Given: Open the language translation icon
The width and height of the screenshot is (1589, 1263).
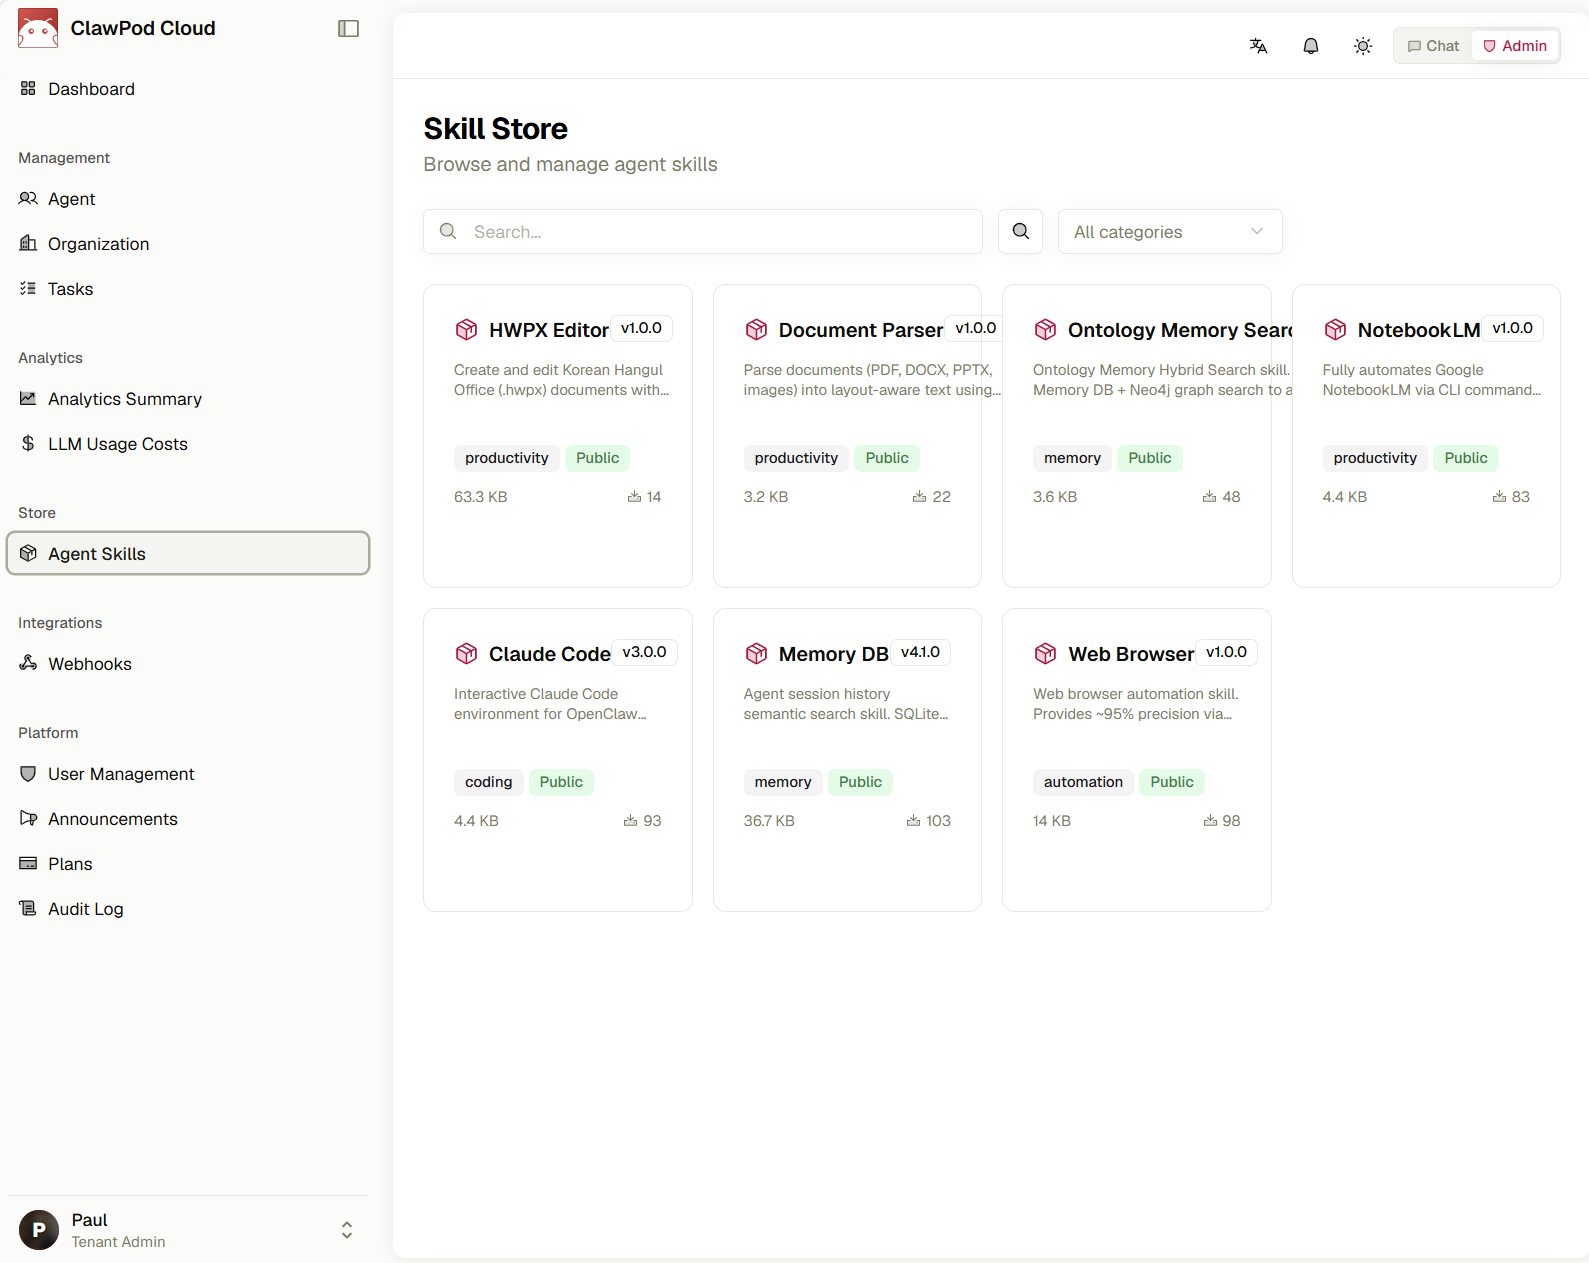Looking at the screenshot, I should [1258, 46].
